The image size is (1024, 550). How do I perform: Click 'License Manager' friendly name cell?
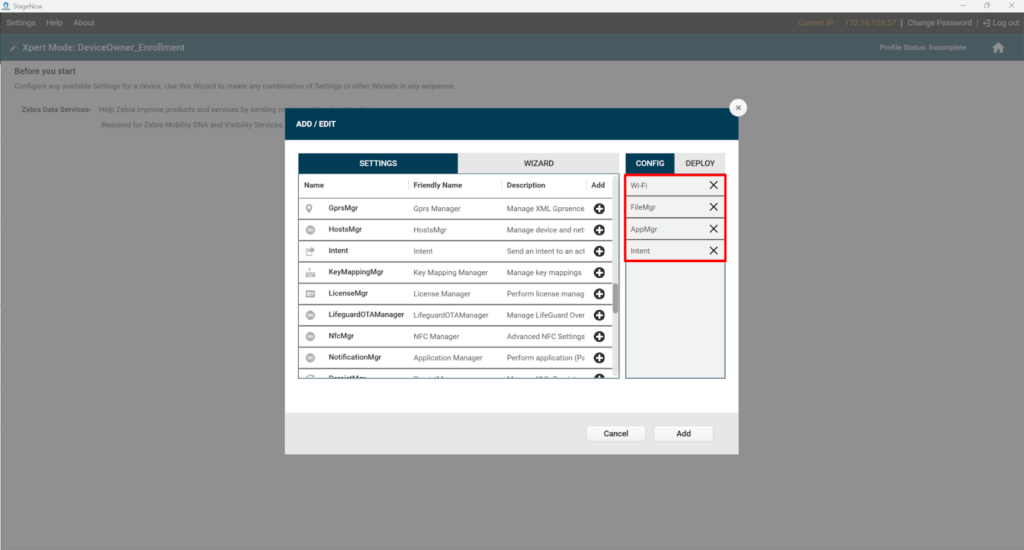[441, 295]
